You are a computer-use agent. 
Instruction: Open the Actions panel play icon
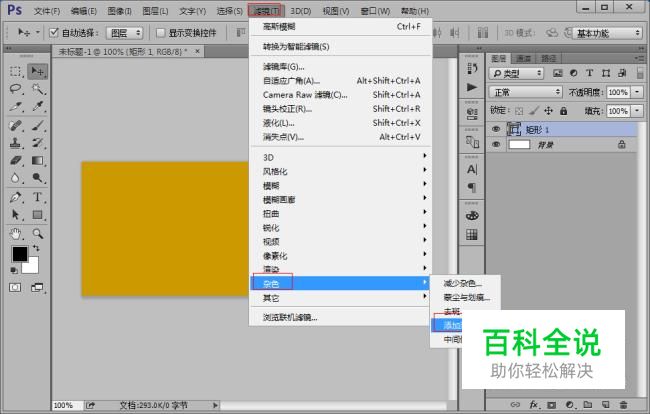(x=472, y=87)
